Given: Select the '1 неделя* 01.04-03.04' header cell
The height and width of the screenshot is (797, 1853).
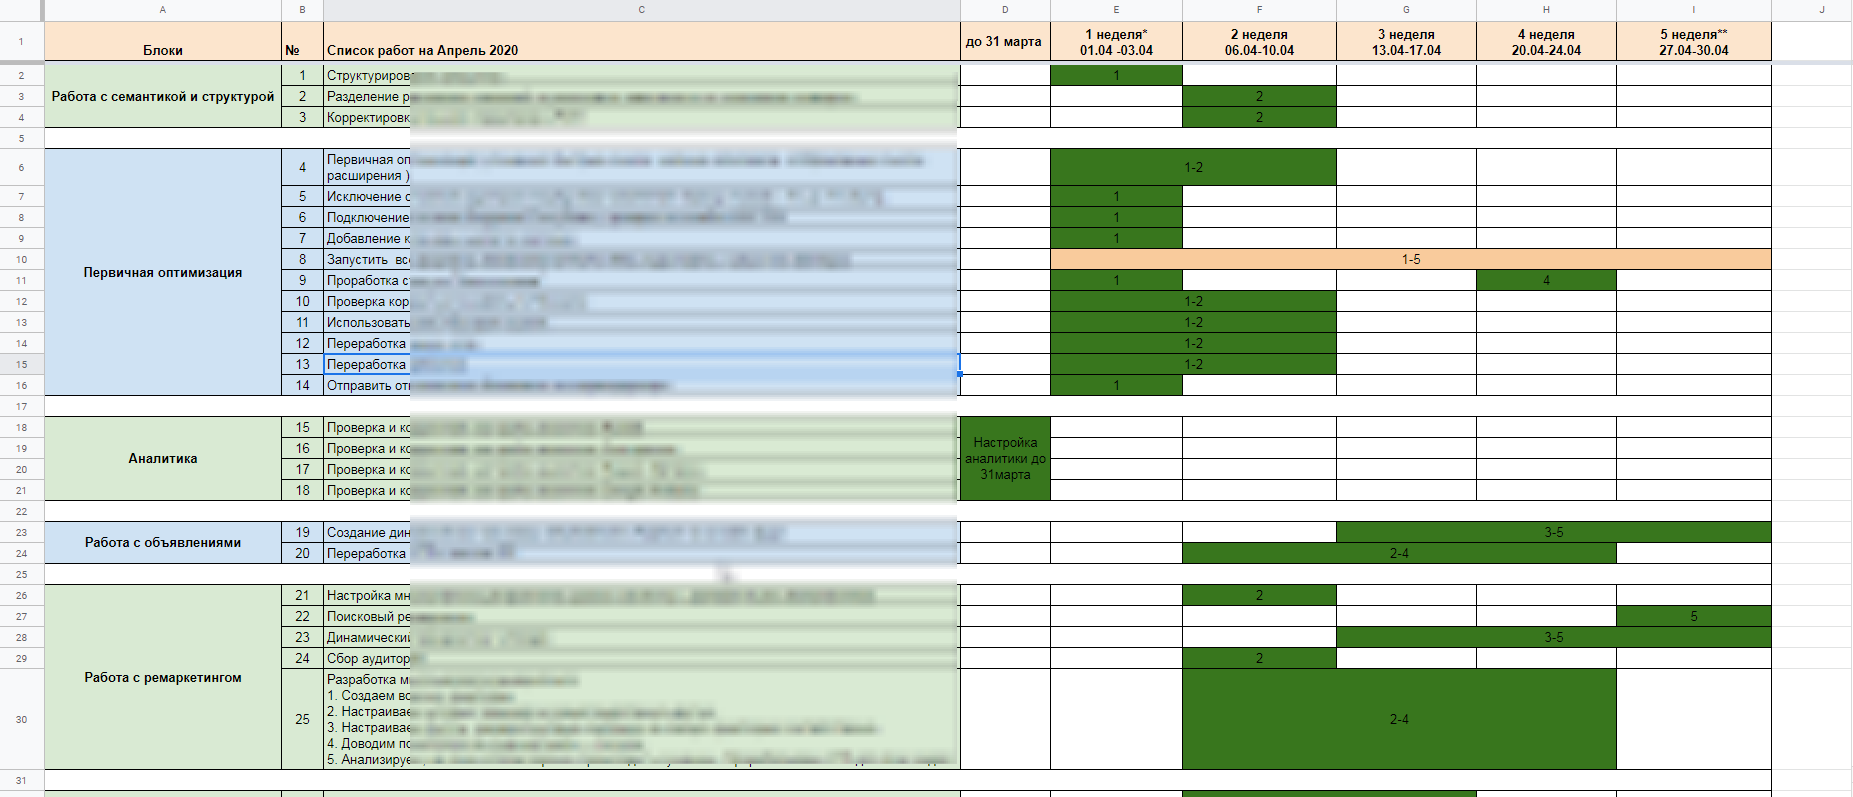Looking at the screenshot, I should pos(1116,42).
